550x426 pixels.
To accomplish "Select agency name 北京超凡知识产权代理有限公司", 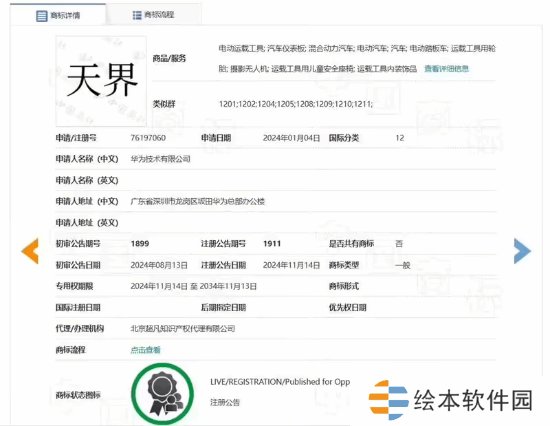I will pos(183,329).
